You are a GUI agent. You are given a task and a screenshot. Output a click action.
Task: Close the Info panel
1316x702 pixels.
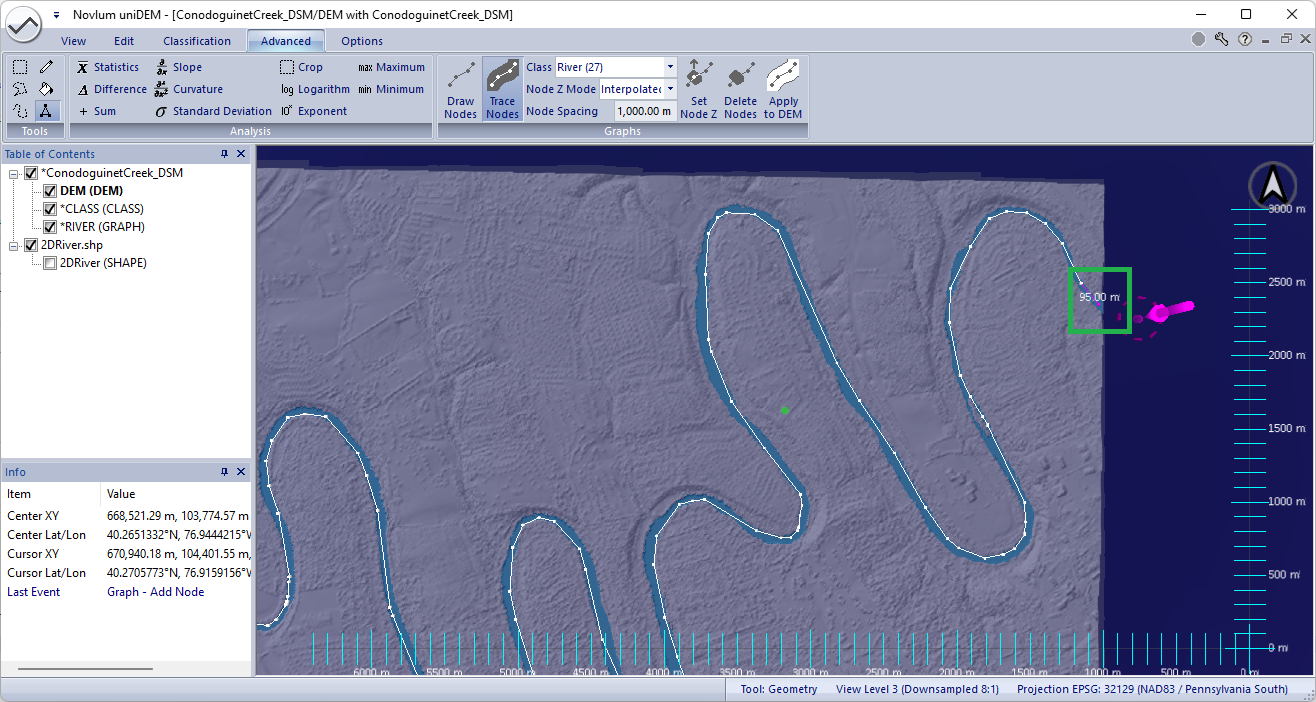[x=241, y=472]
